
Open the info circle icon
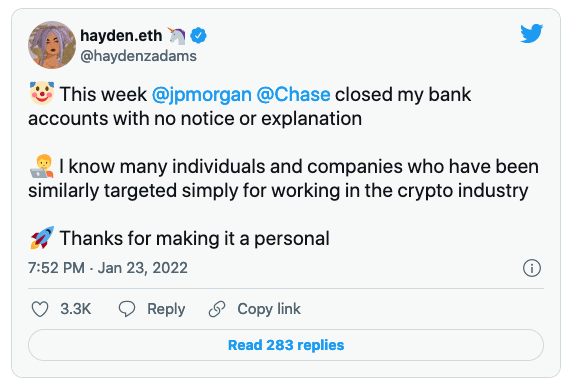click(x=532, y=268)
